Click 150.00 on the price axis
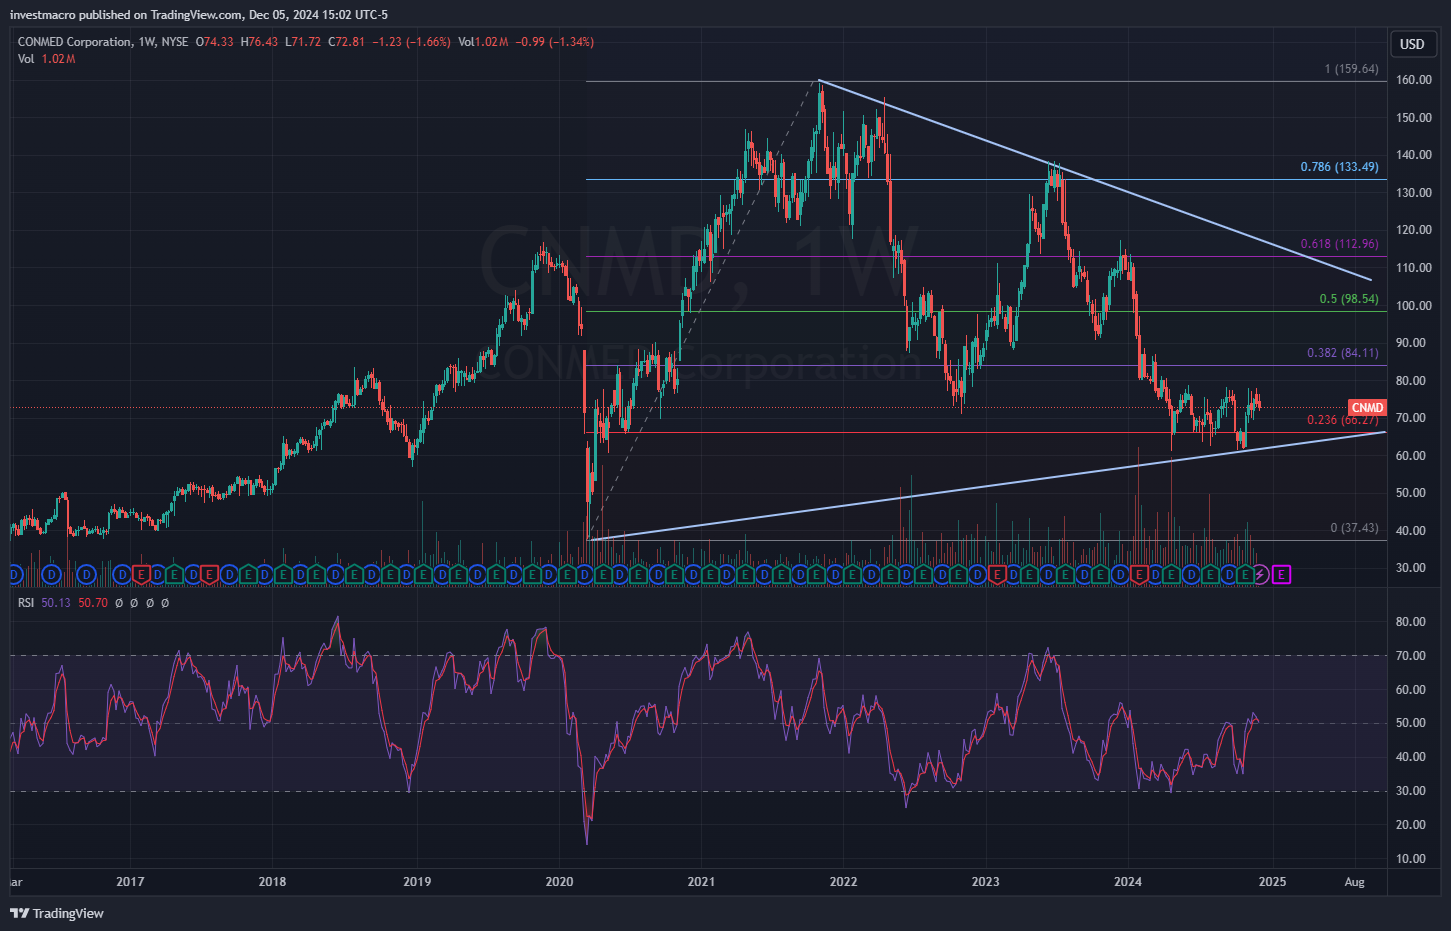 coord(1414,118)
